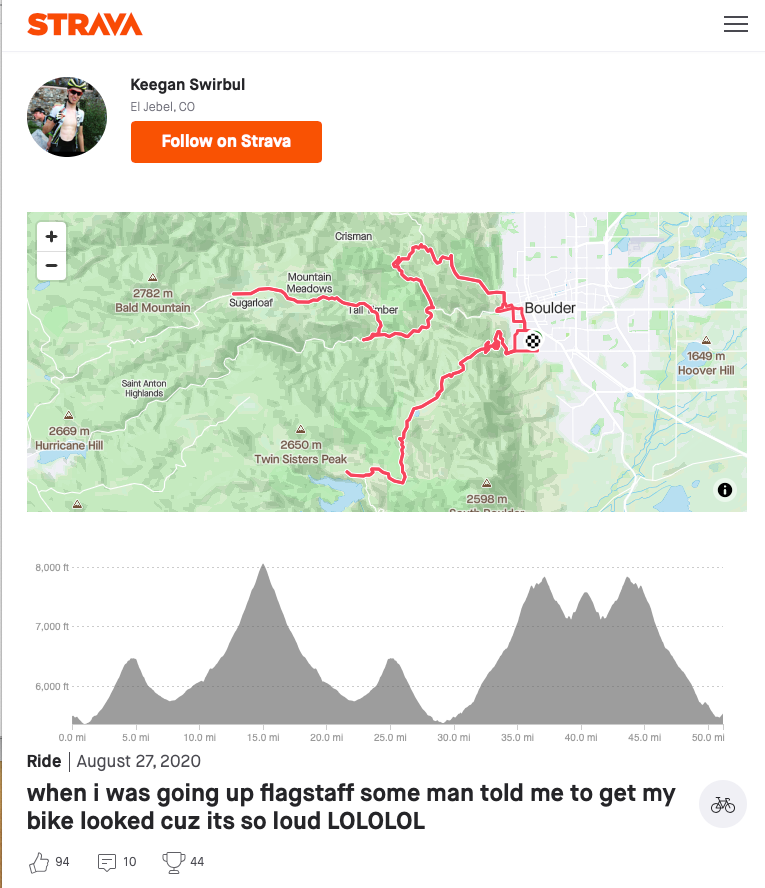Click the kudos thumbs-up icon
The height and width of the screenshot is (888, 765).
[x=40, y=861]
